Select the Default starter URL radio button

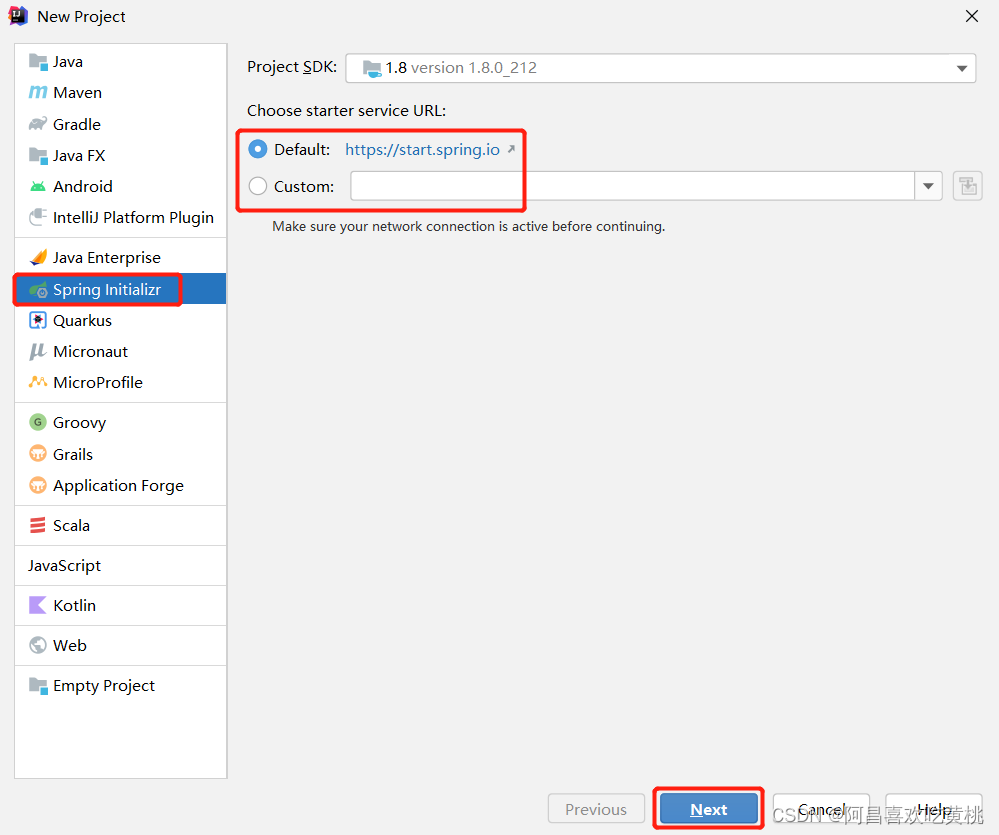257,149
